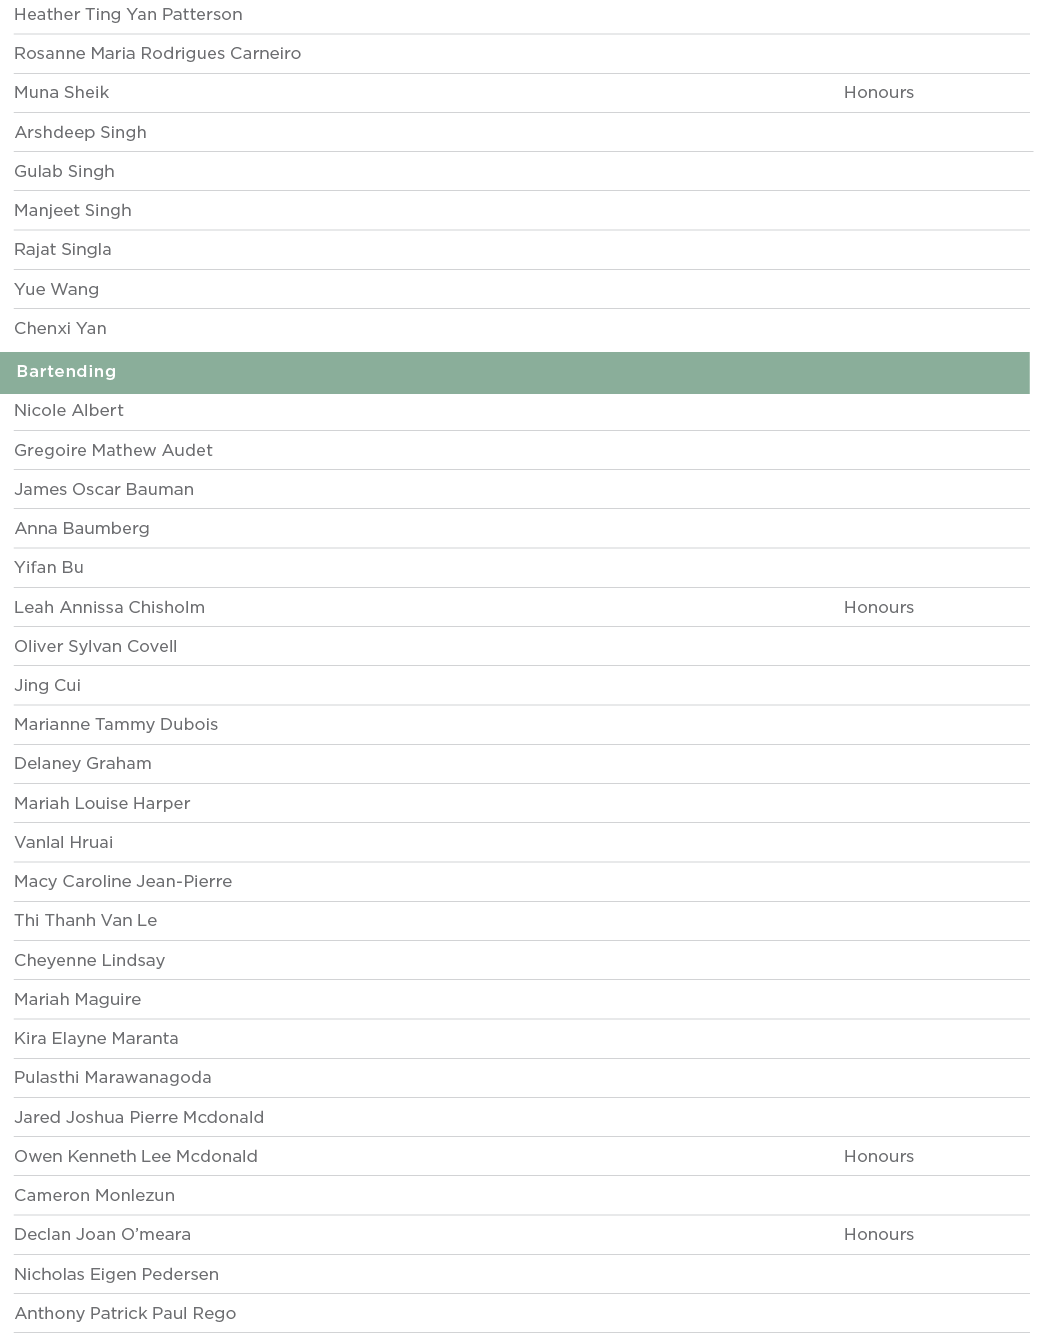Click Honours next to Declan Joan O'meara

[878, 1235]
